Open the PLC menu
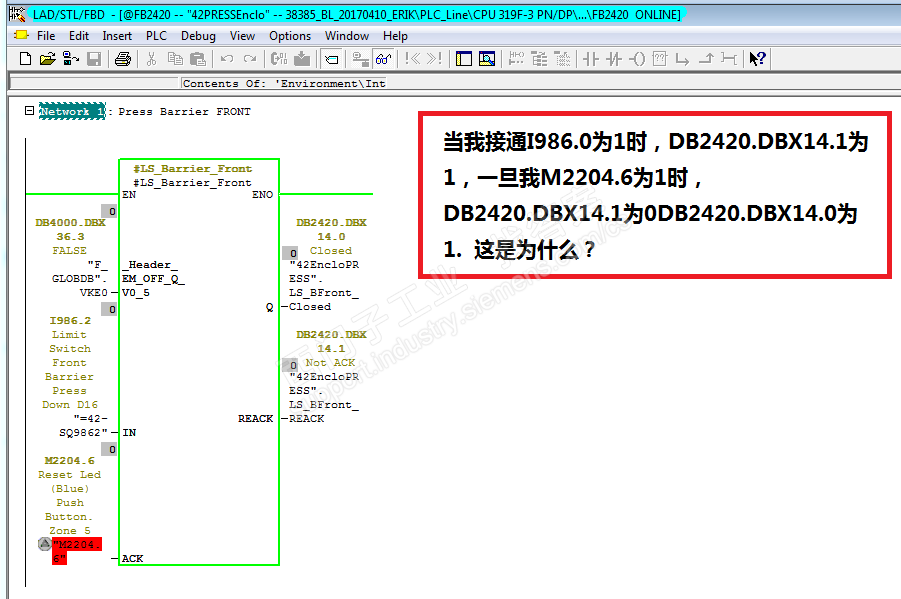901x599 pixels. [156, 36]
